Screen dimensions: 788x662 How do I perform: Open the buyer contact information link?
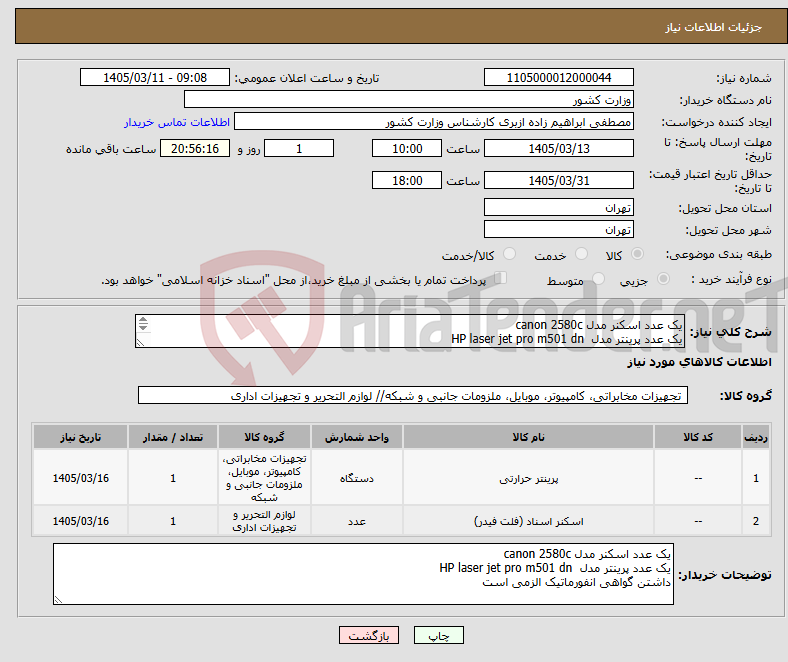(x=177, y=122)
